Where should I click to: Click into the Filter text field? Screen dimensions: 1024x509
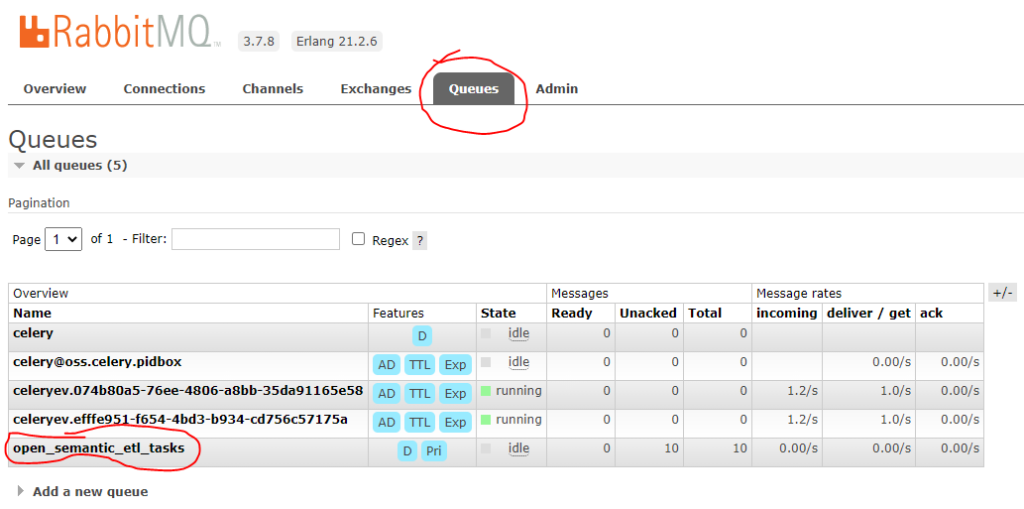[x=256, y=240]
